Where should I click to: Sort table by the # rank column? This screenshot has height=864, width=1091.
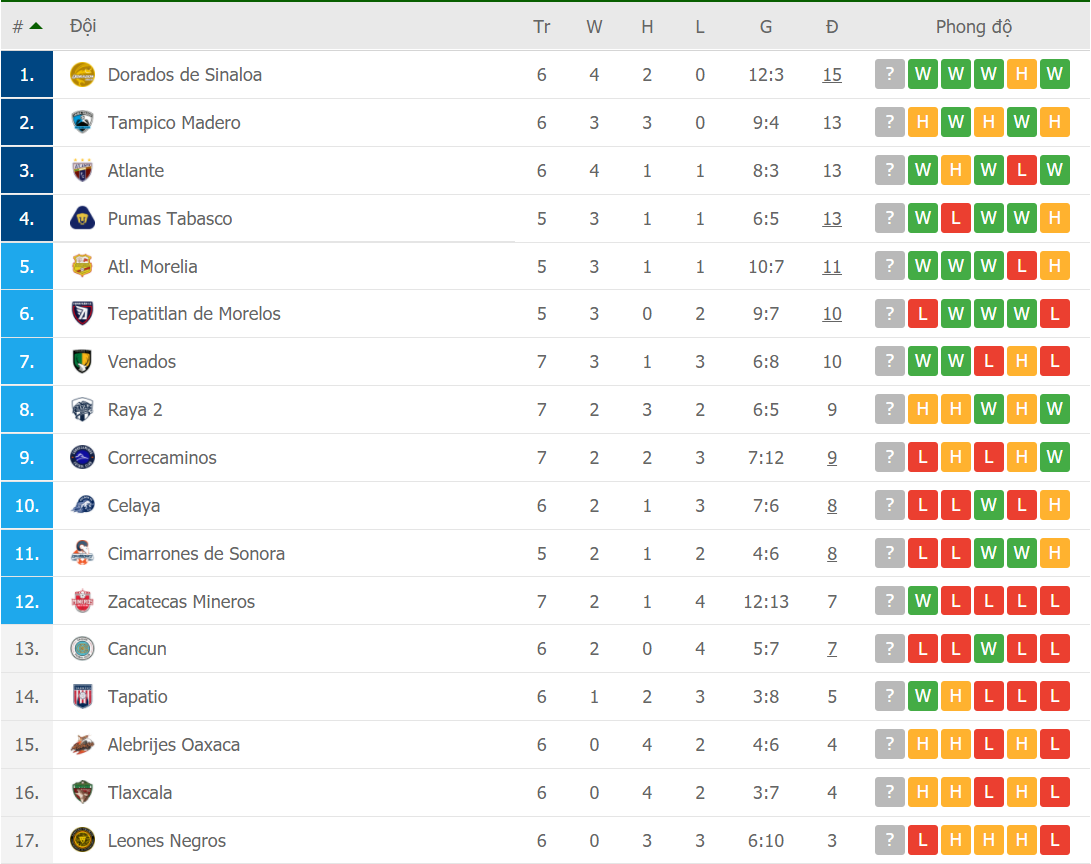[27, 27]
